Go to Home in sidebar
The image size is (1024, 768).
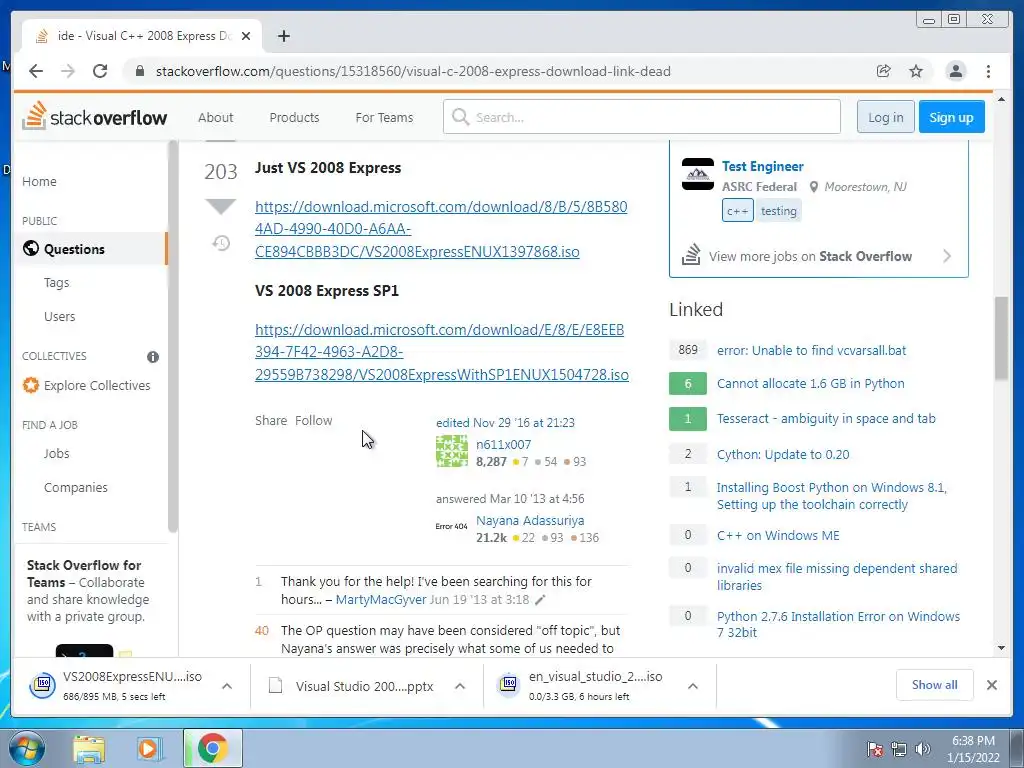[x=39, y=182]
